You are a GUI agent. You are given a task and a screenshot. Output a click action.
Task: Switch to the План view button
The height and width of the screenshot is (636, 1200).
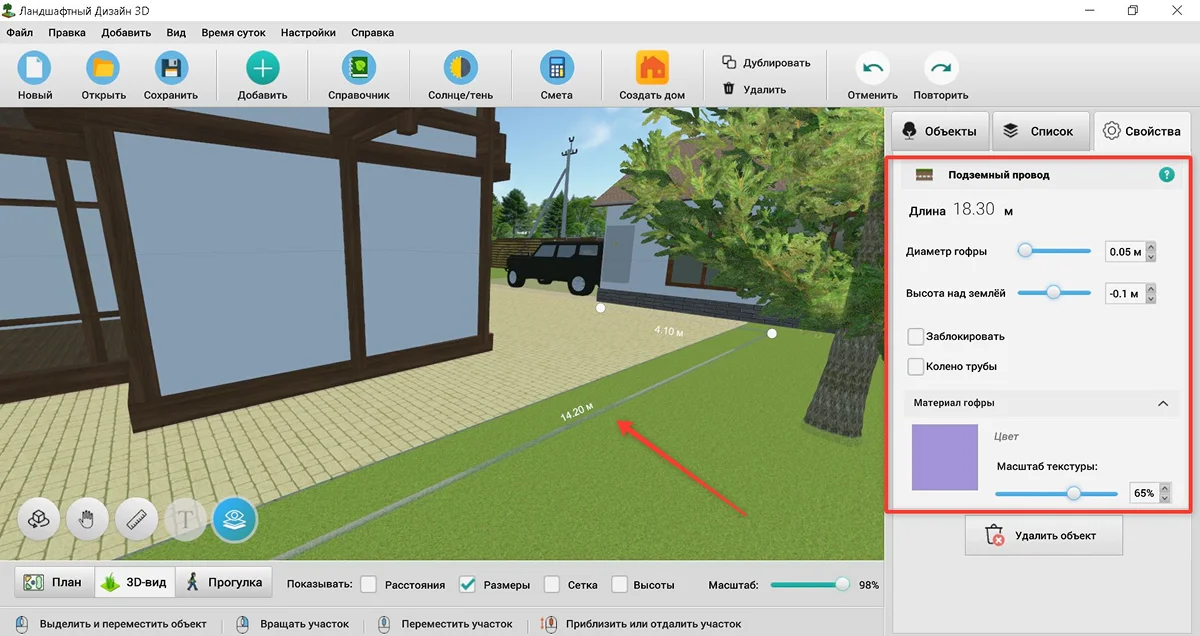pyautogui.click(x=54, y=582)
